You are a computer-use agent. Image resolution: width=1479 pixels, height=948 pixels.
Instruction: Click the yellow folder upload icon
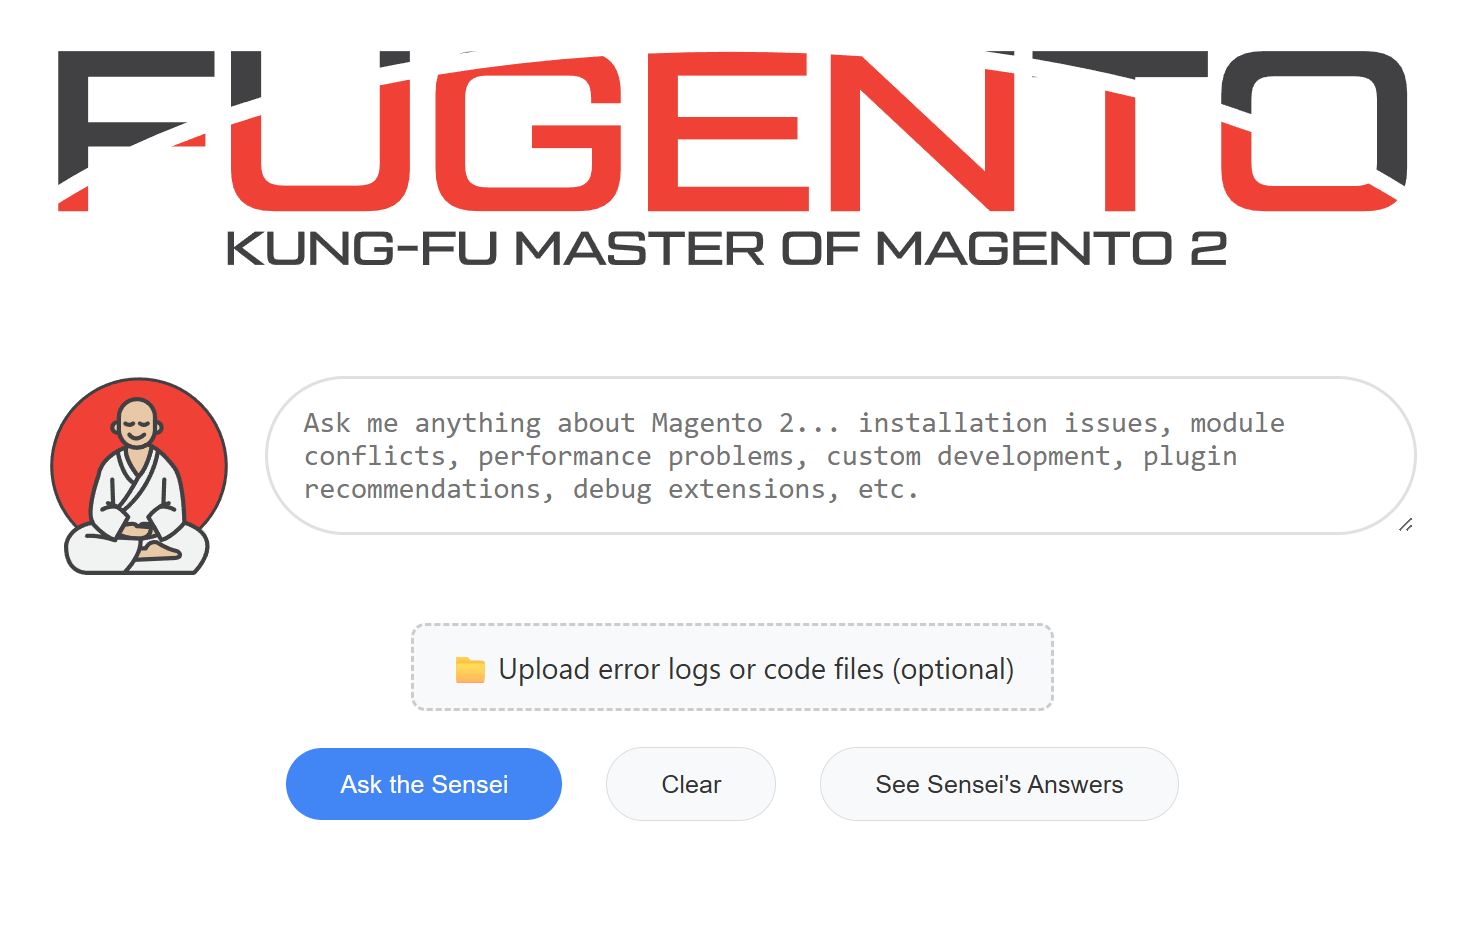[470, 669]
